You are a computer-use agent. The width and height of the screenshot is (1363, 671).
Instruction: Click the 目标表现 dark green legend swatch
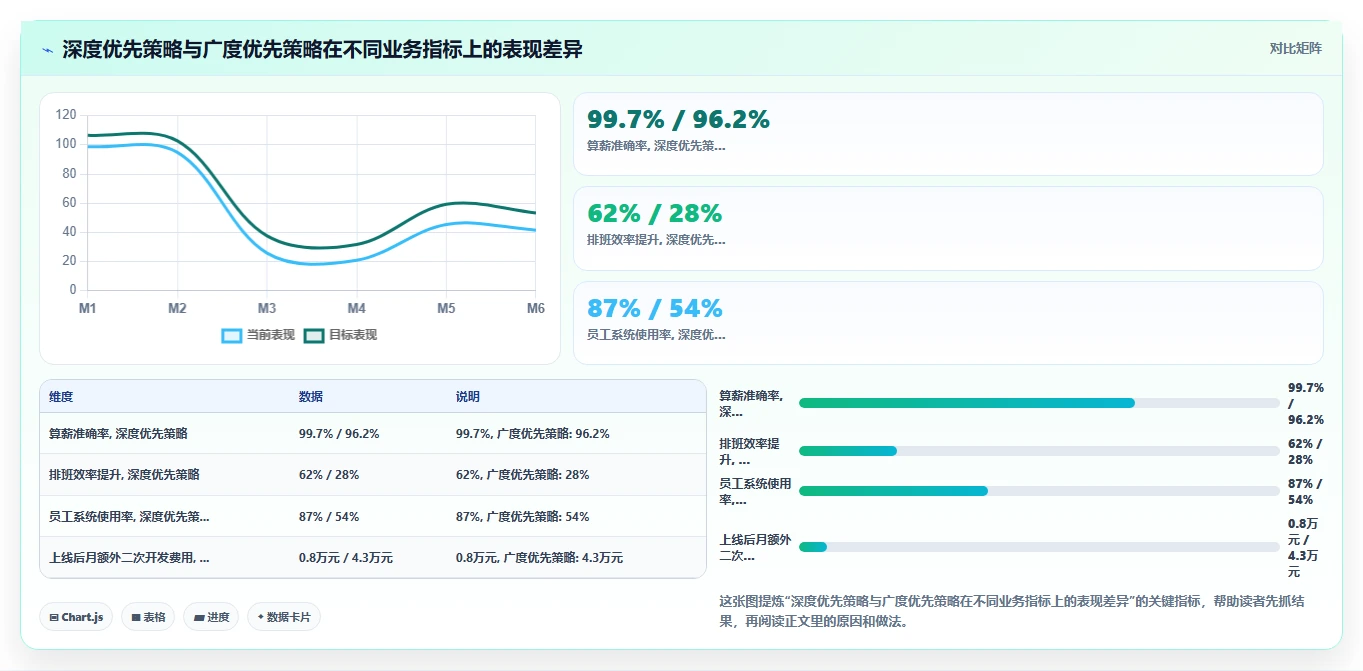click(314, 335)
